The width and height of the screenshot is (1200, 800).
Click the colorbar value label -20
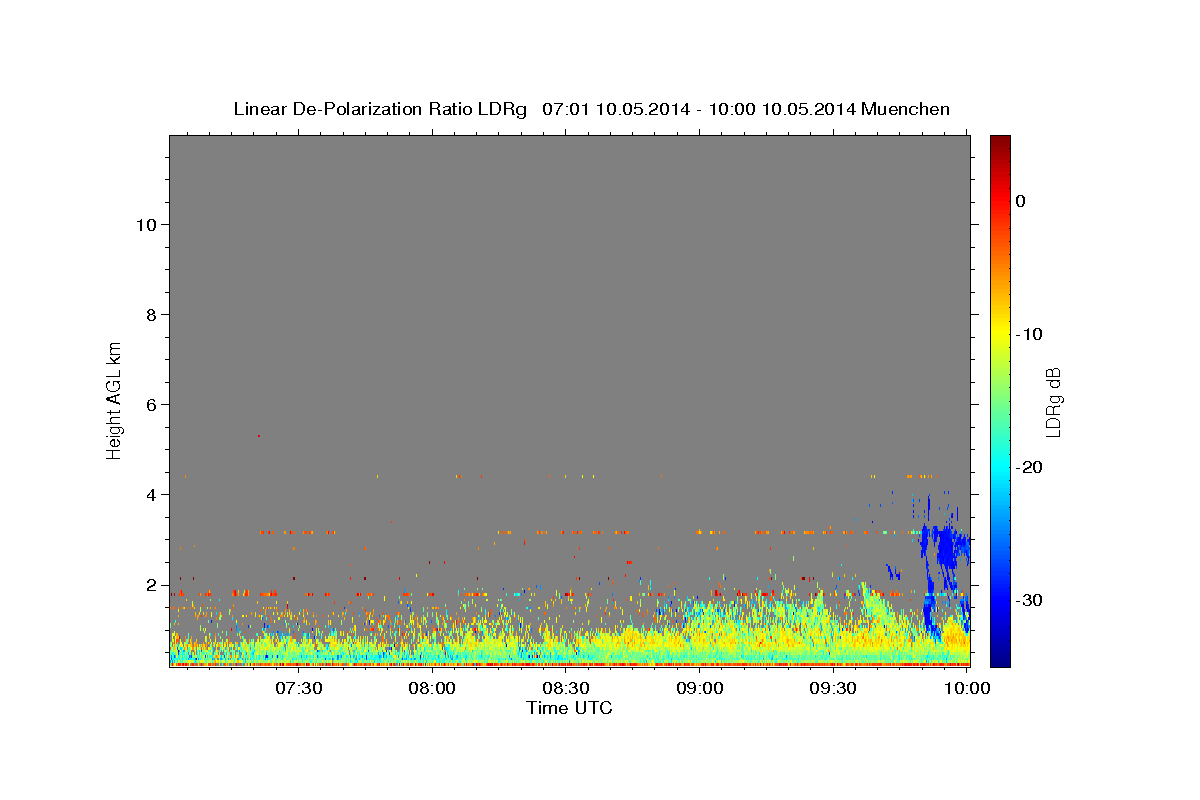(1029, 467)
